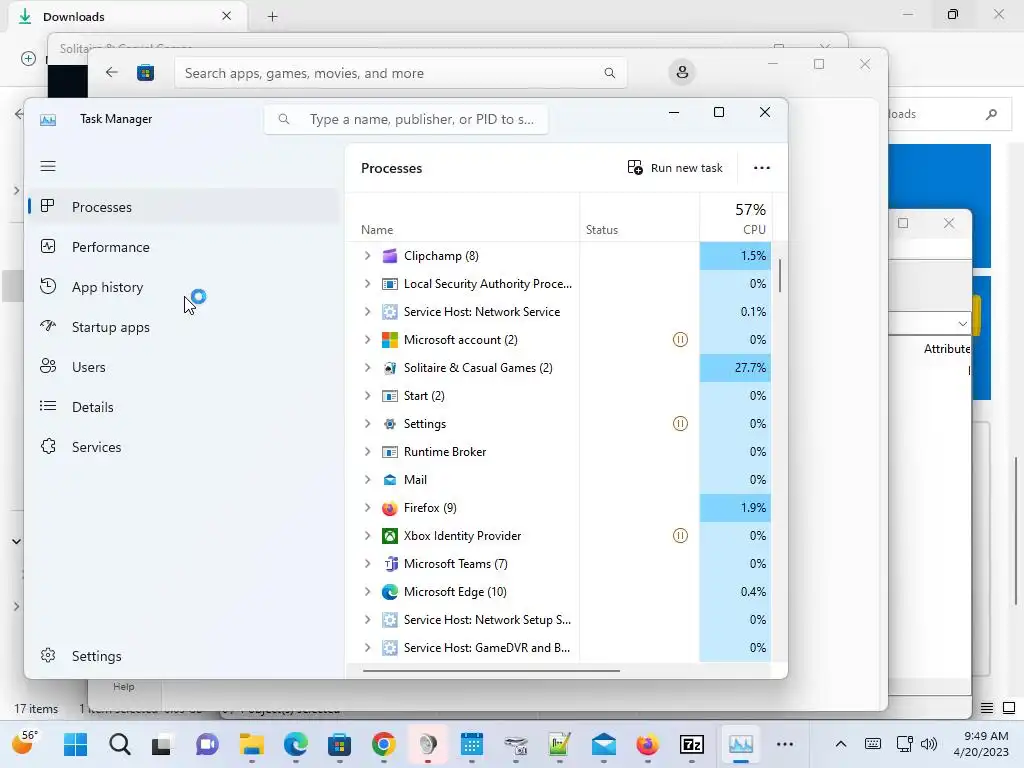1024x768 pixels.
Task: Click suspended status icon for Microsoft account
Action: pyautogui.click(x=680, y=340)
